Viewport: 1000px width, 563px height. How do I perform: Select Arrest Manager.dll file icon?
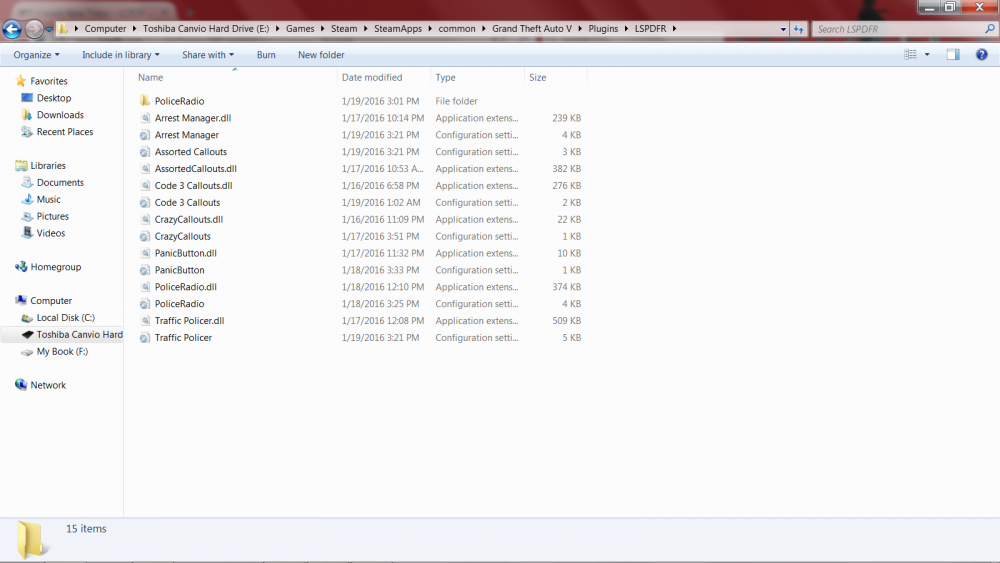145,118
